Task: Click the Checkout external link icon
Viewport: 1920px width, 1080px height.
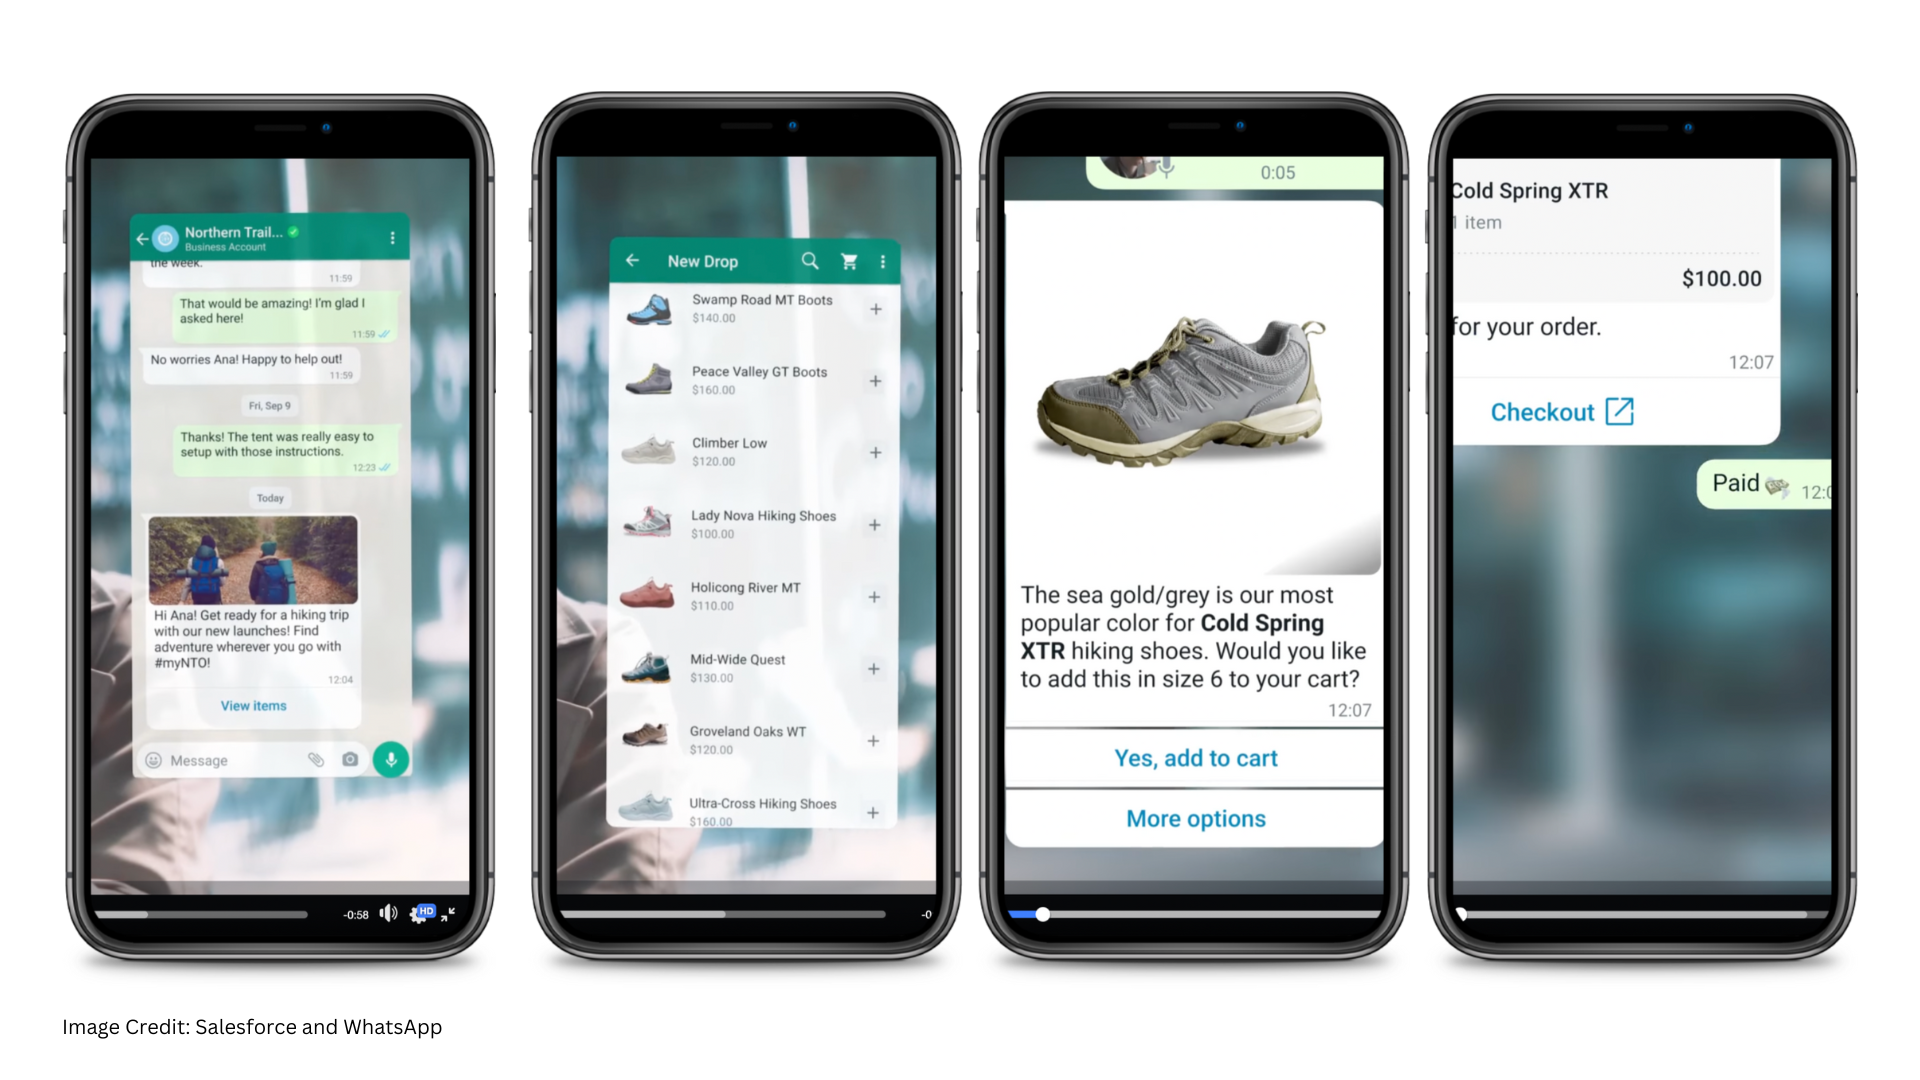Action: (1617, 411)
